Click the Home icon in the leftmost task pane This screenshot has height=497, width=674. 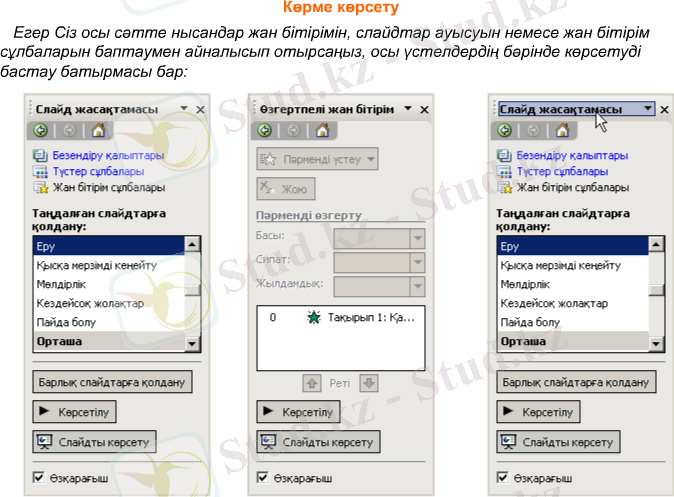tap(97, 130)
